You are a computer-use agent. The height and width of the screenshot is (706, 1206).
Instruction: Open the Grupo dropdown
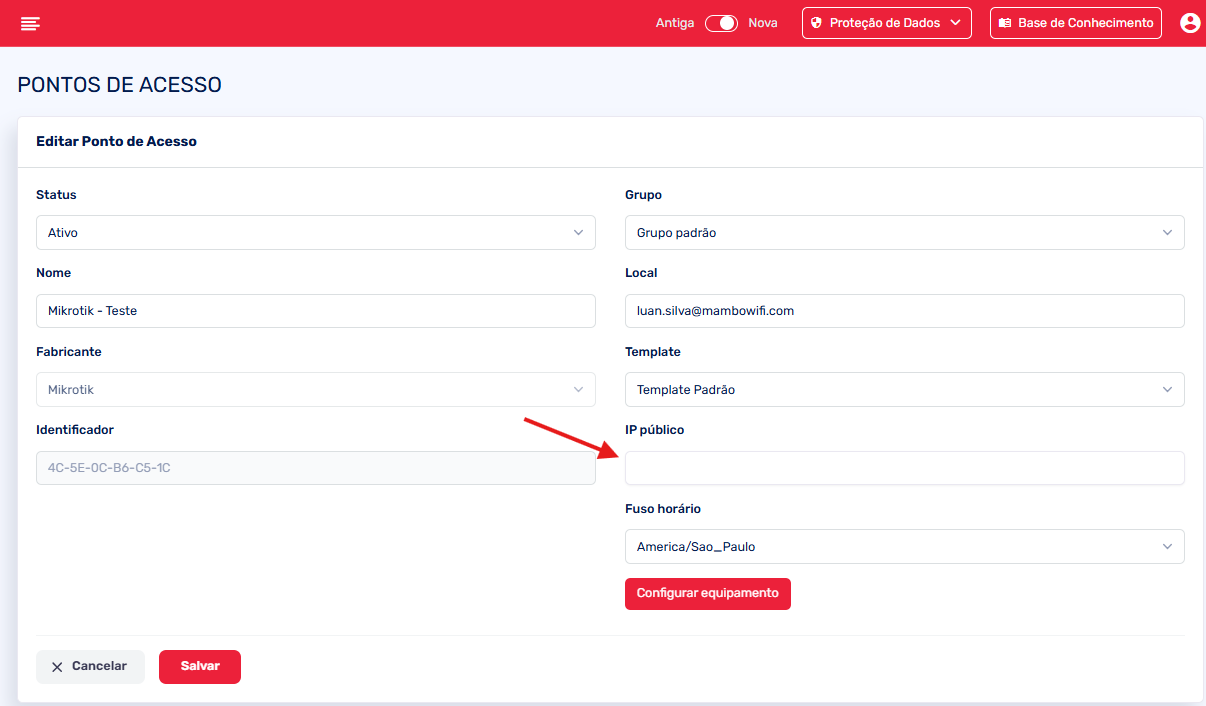904,233
